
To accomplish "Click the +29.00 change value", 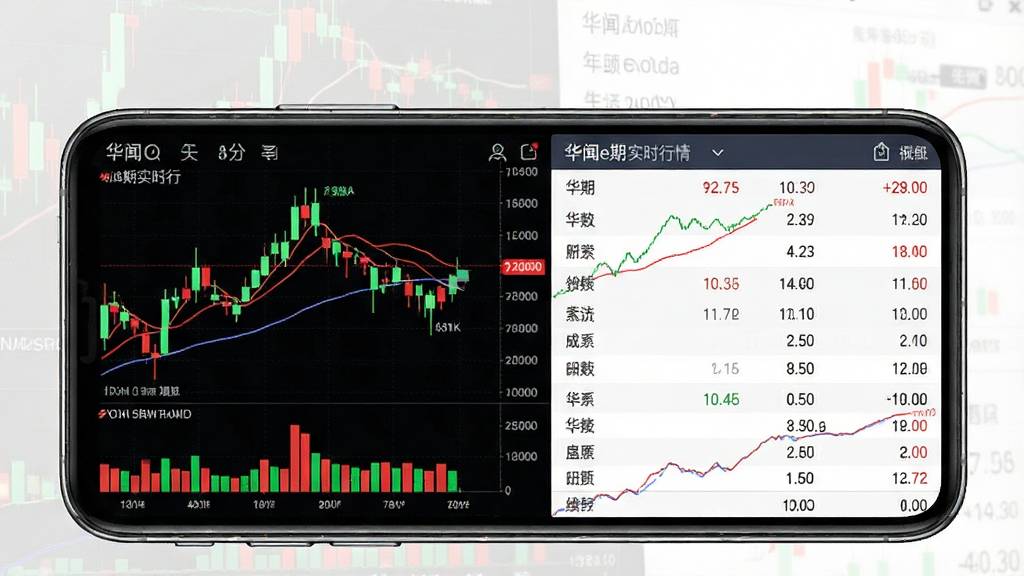I will point(904,188).
